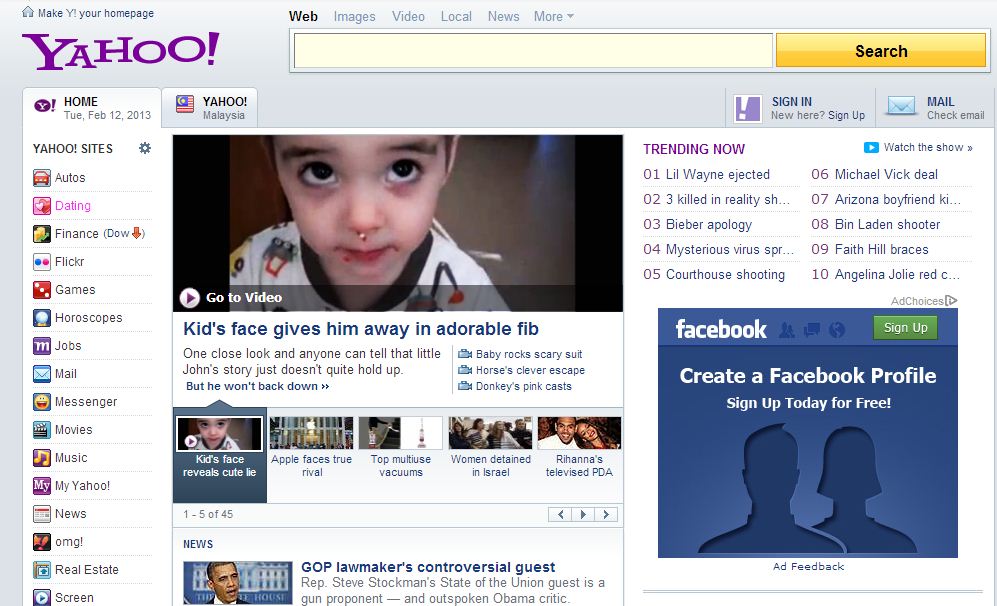Open Kid's face gives him away headline
The width and height of the screenshot is (997, 606).
tap(361, 329)
